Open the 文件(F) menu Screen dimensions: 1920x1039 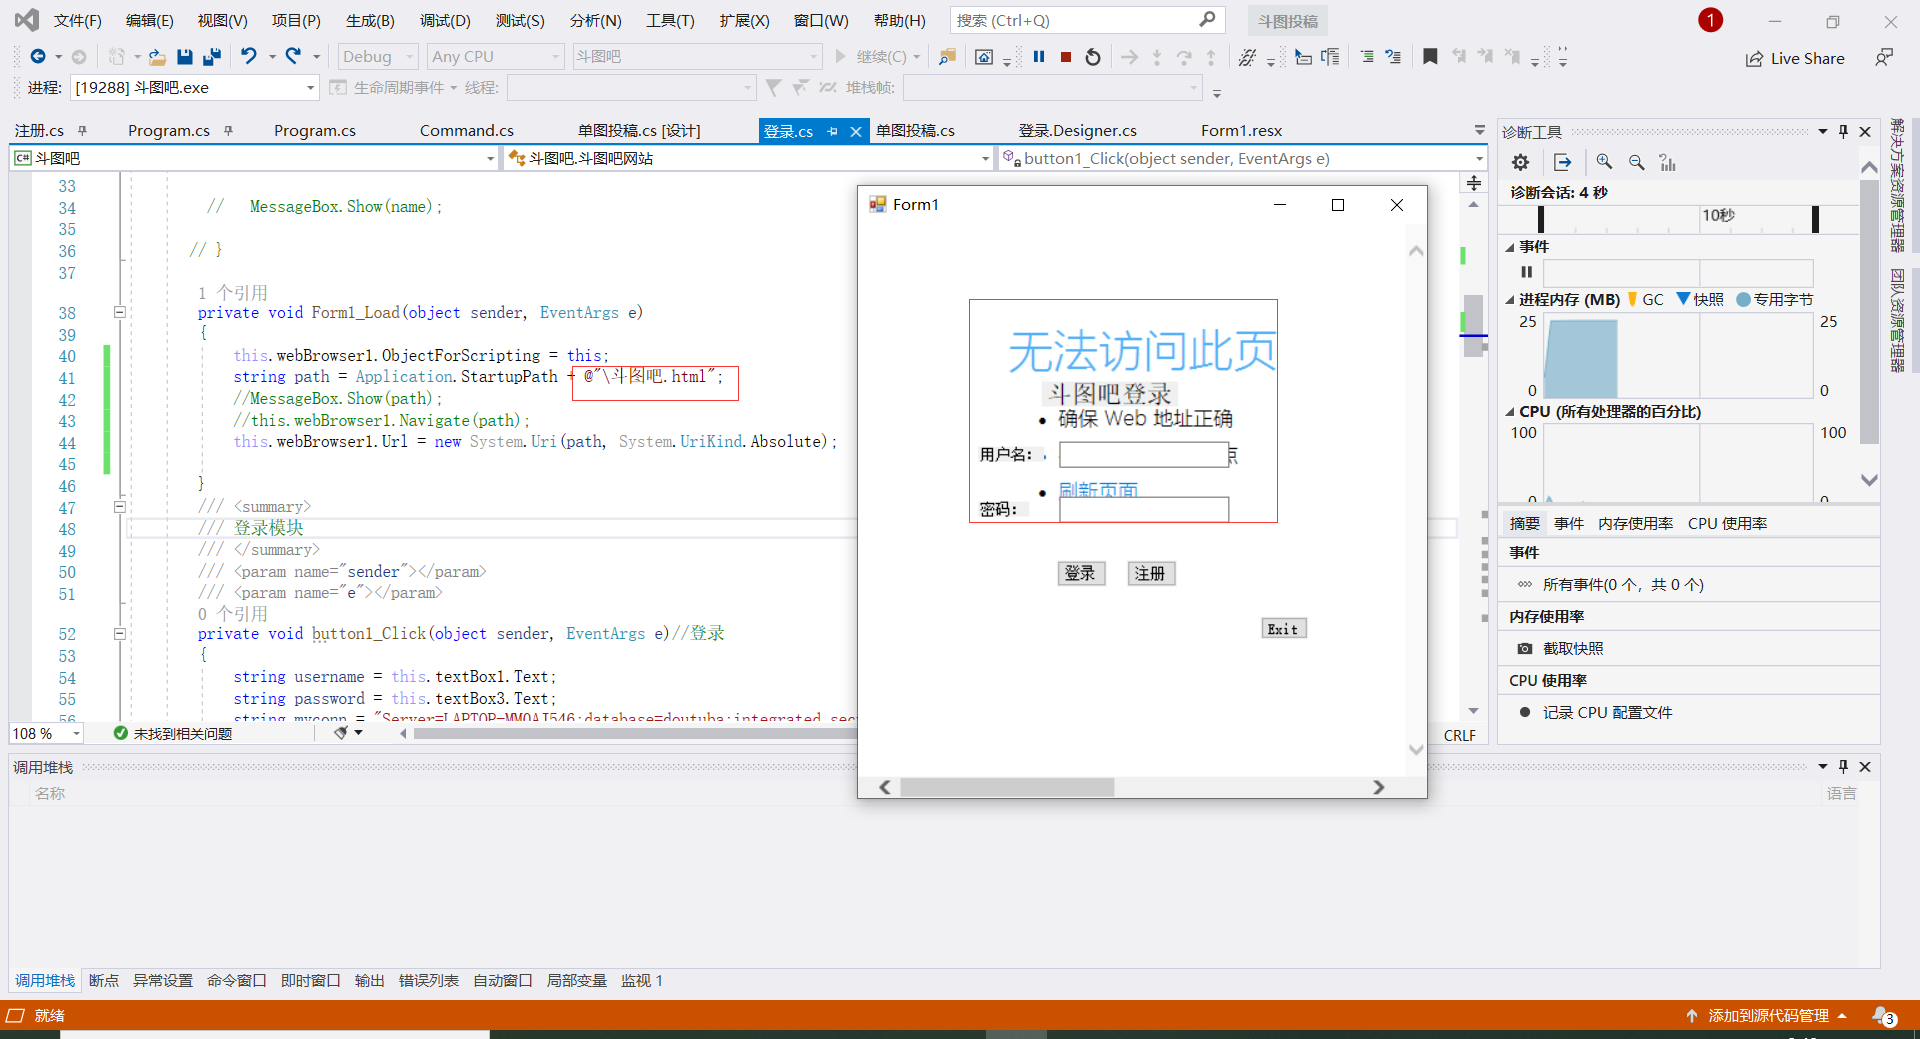pos(77,20)
